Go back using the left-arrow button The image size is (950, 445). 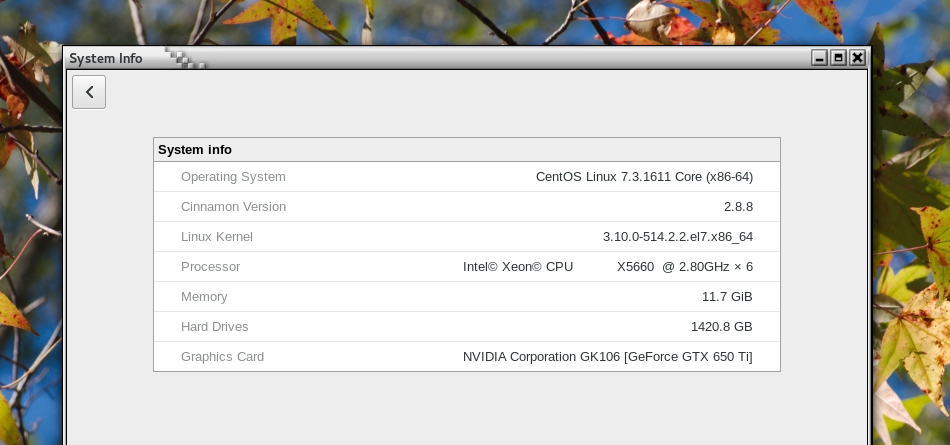tap(89, 92)
